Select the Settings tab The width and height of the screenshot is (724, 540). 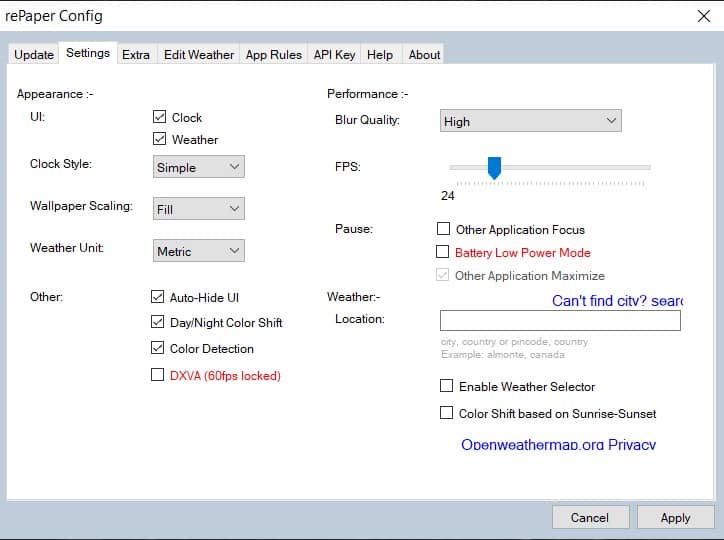click(x=88, y=53)
